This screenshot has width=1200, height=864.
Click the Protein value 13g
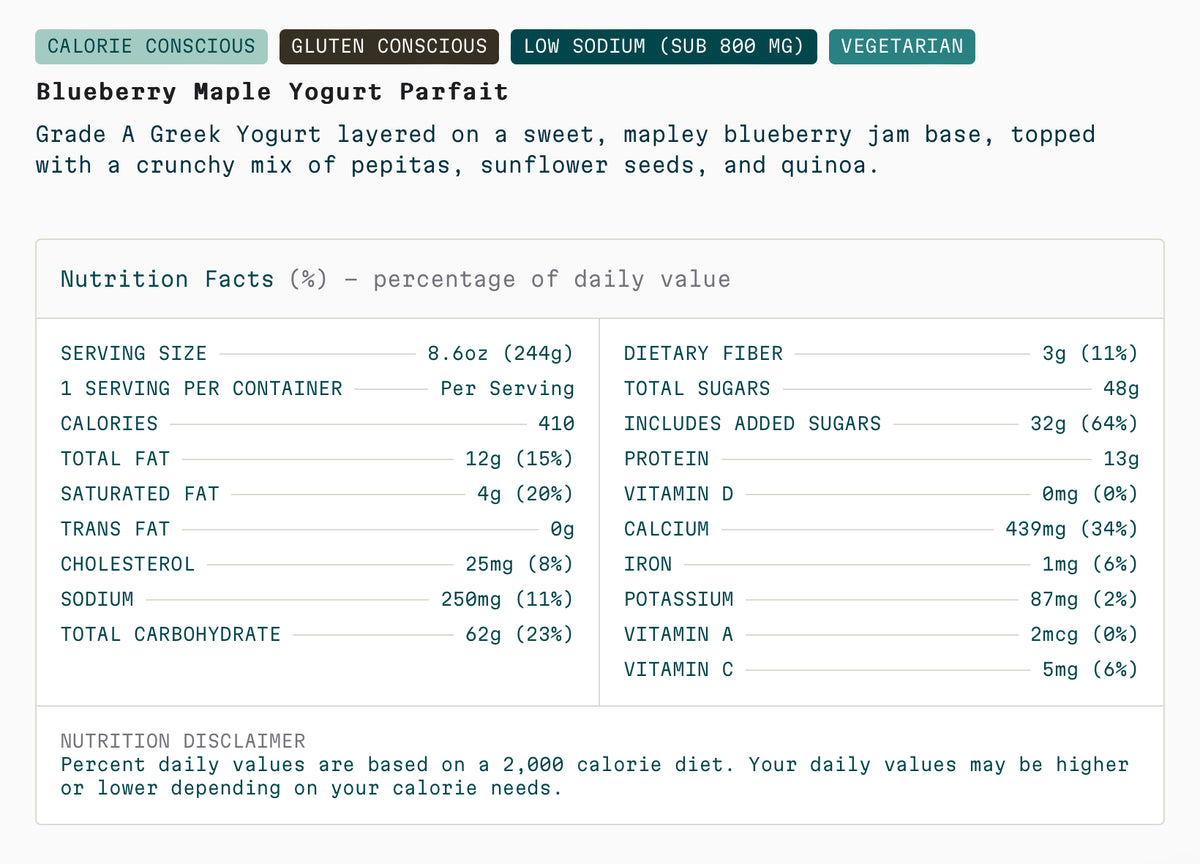coord(1121,458)
